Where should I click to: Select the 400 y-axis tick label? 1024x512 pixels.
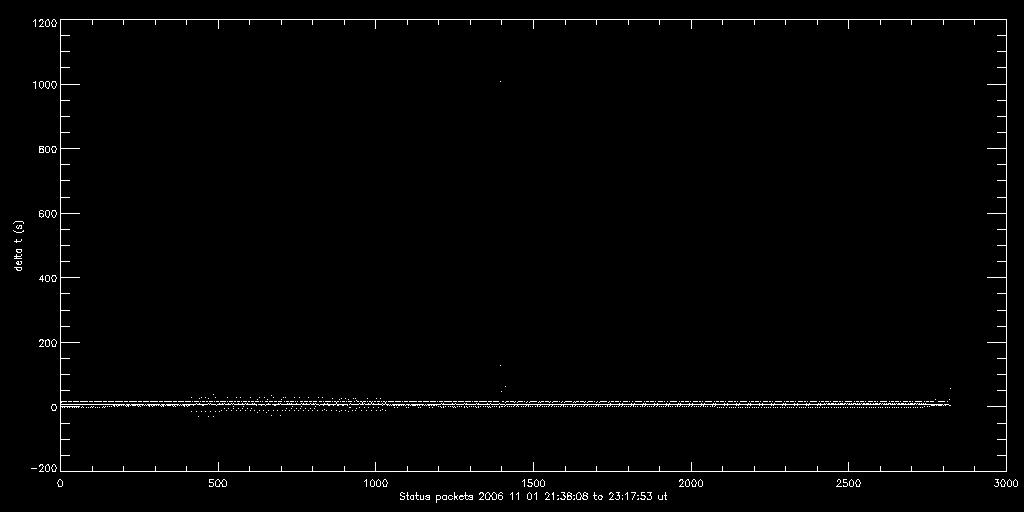click(x=46, y=278)
